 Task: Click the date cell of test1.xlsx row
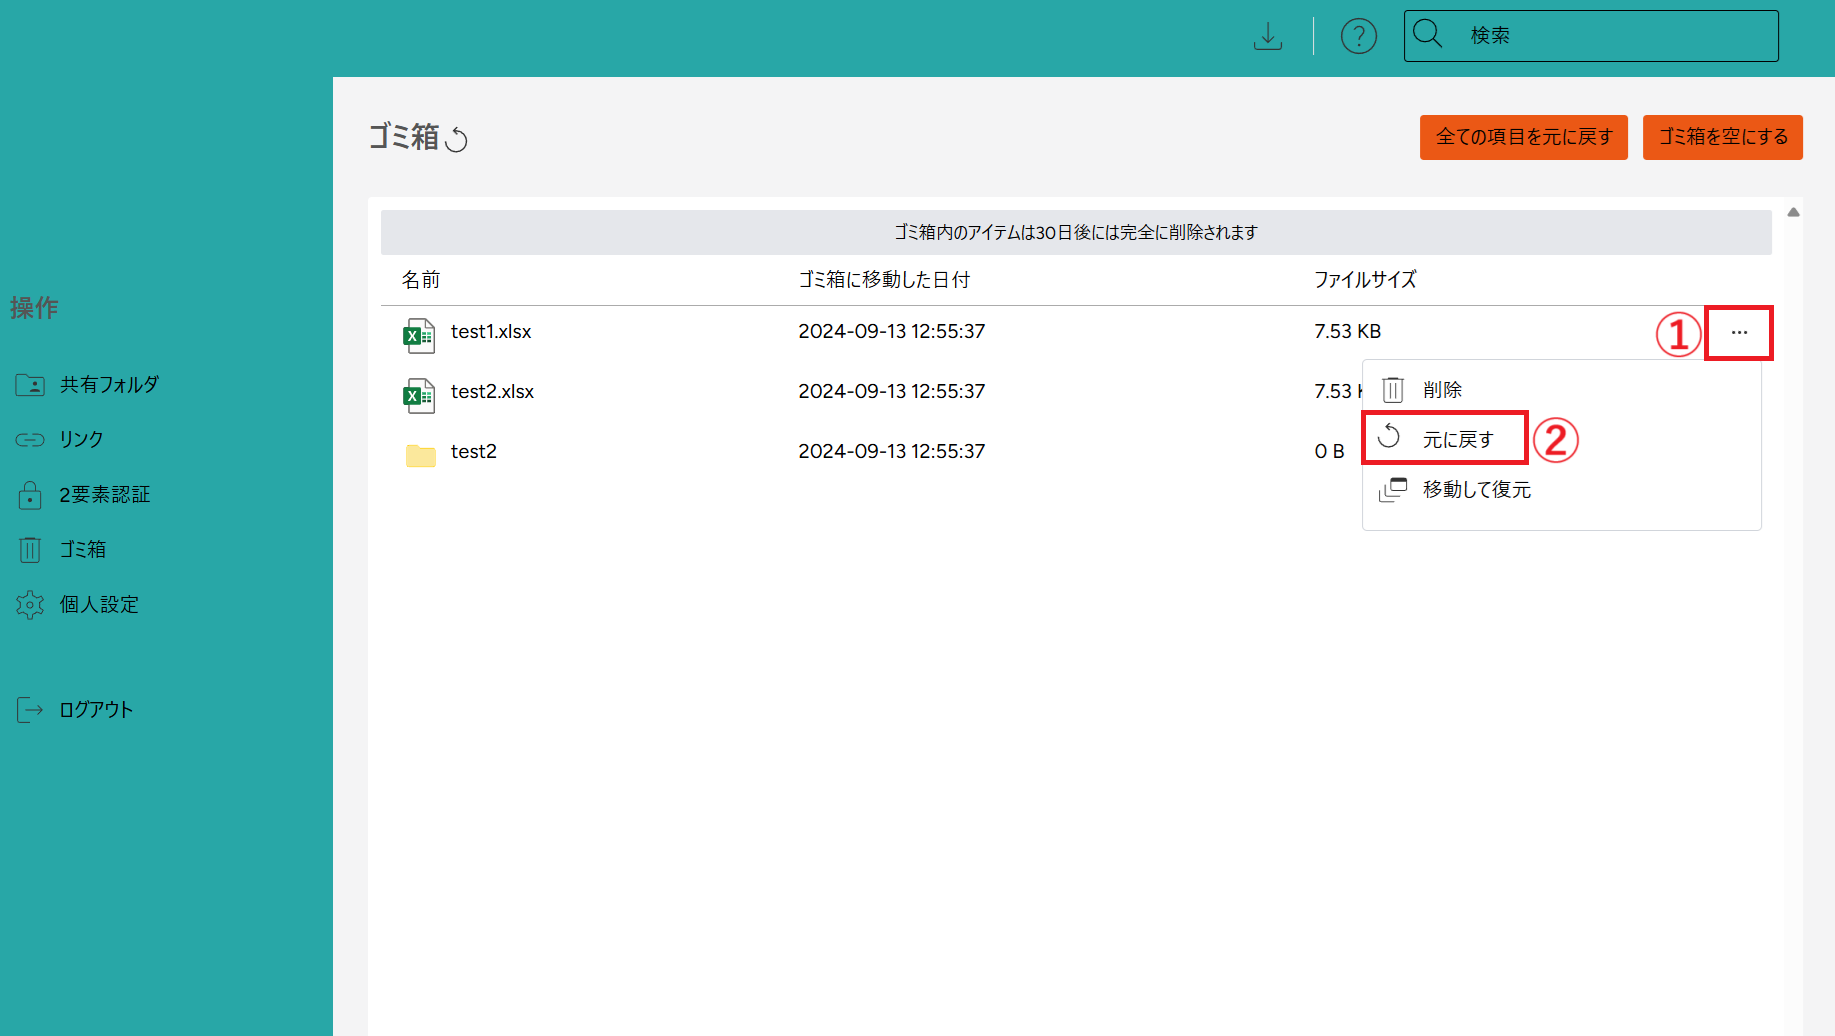pyautogui.click(x=892, y=331)
